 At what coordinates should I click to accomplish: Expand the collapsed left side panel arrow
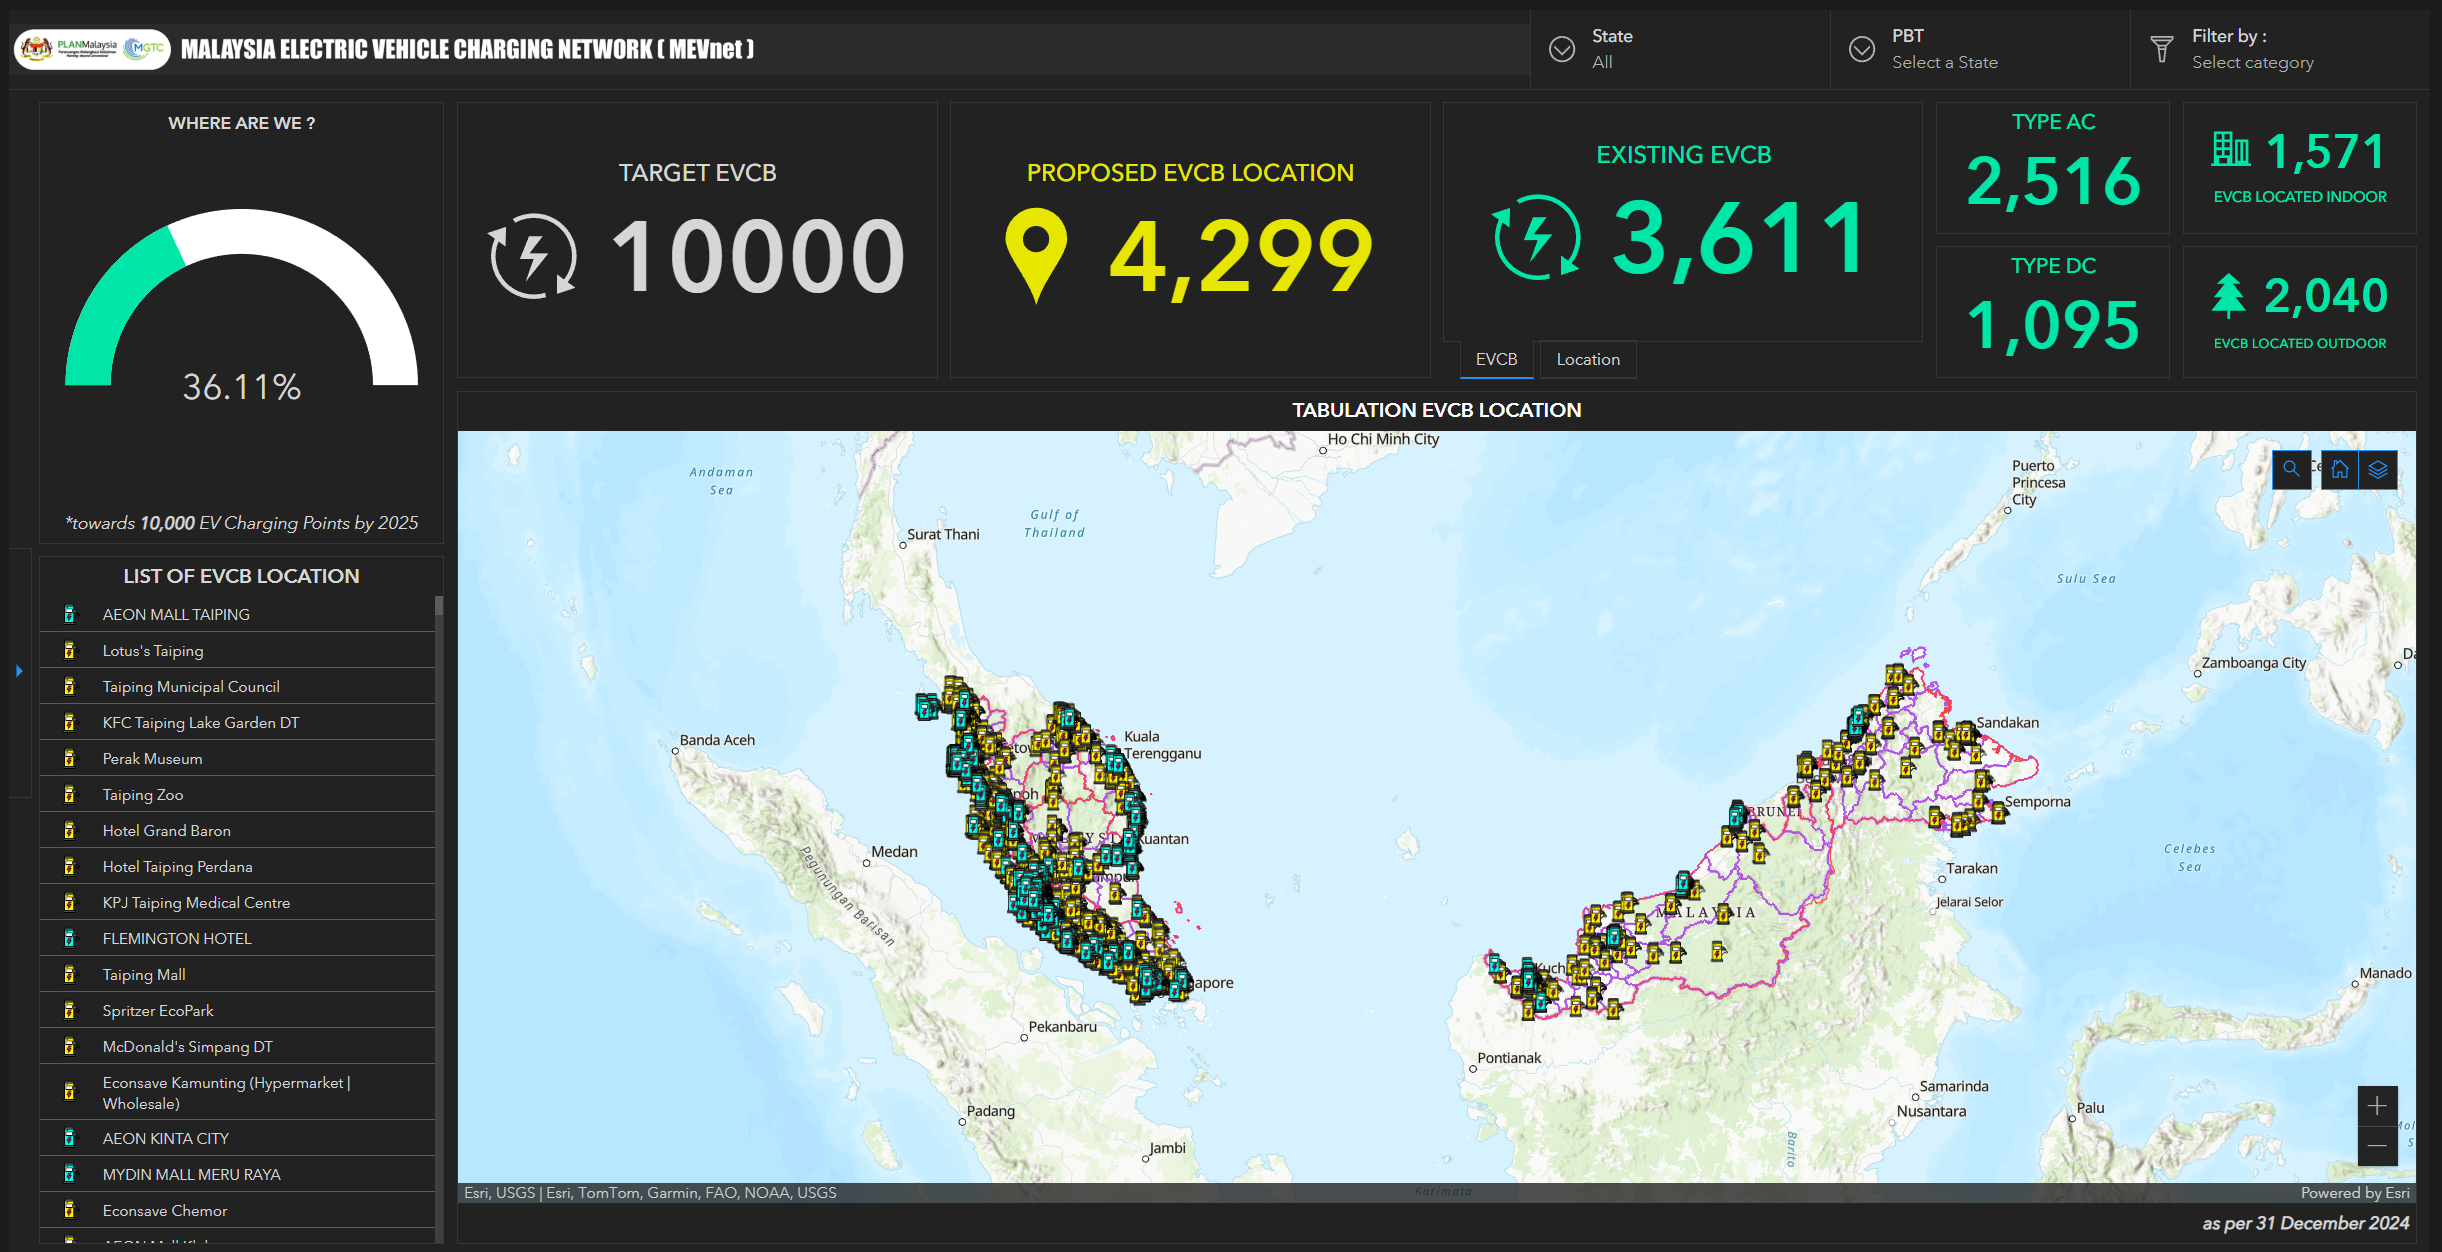tap(19, 671)
